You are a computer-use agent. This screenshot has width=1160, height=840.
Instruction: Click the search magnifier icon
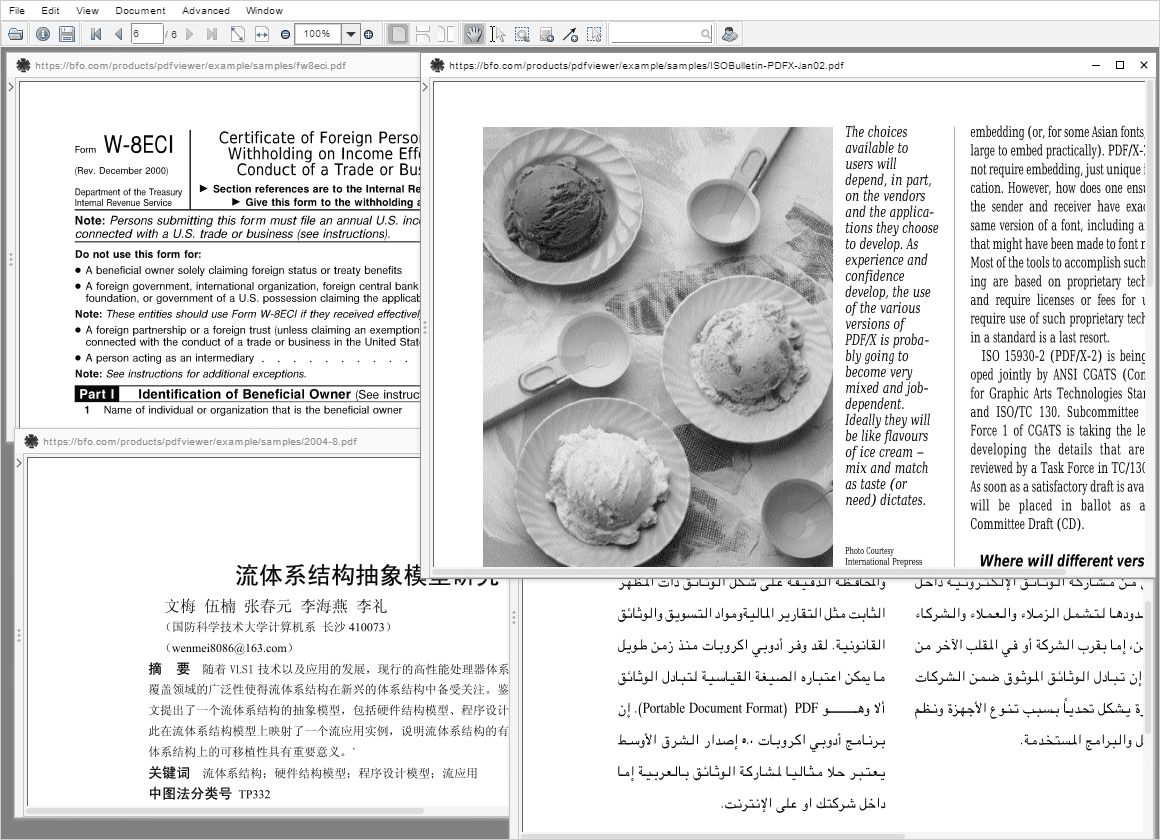706,34
